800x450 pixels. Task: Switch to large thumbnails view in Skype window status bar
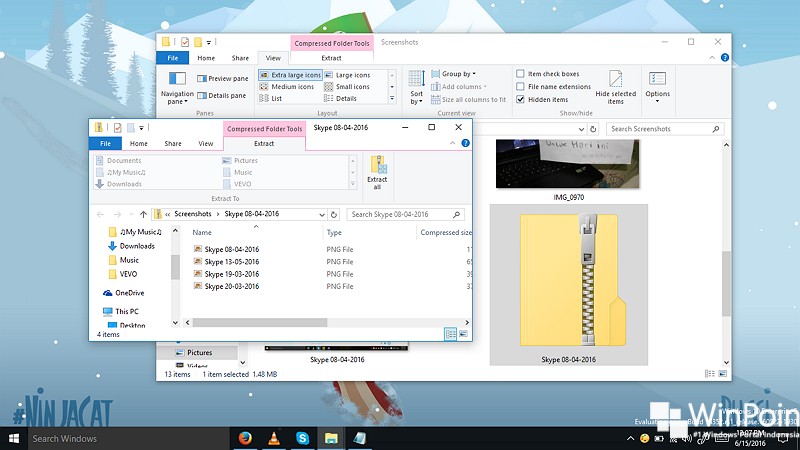click(x=463, y=334)
